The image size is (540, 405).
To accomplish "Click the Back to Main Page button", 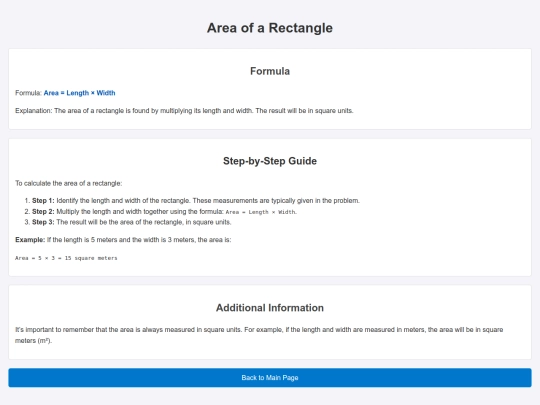I will pyautogui.click(x=270, y=377).
